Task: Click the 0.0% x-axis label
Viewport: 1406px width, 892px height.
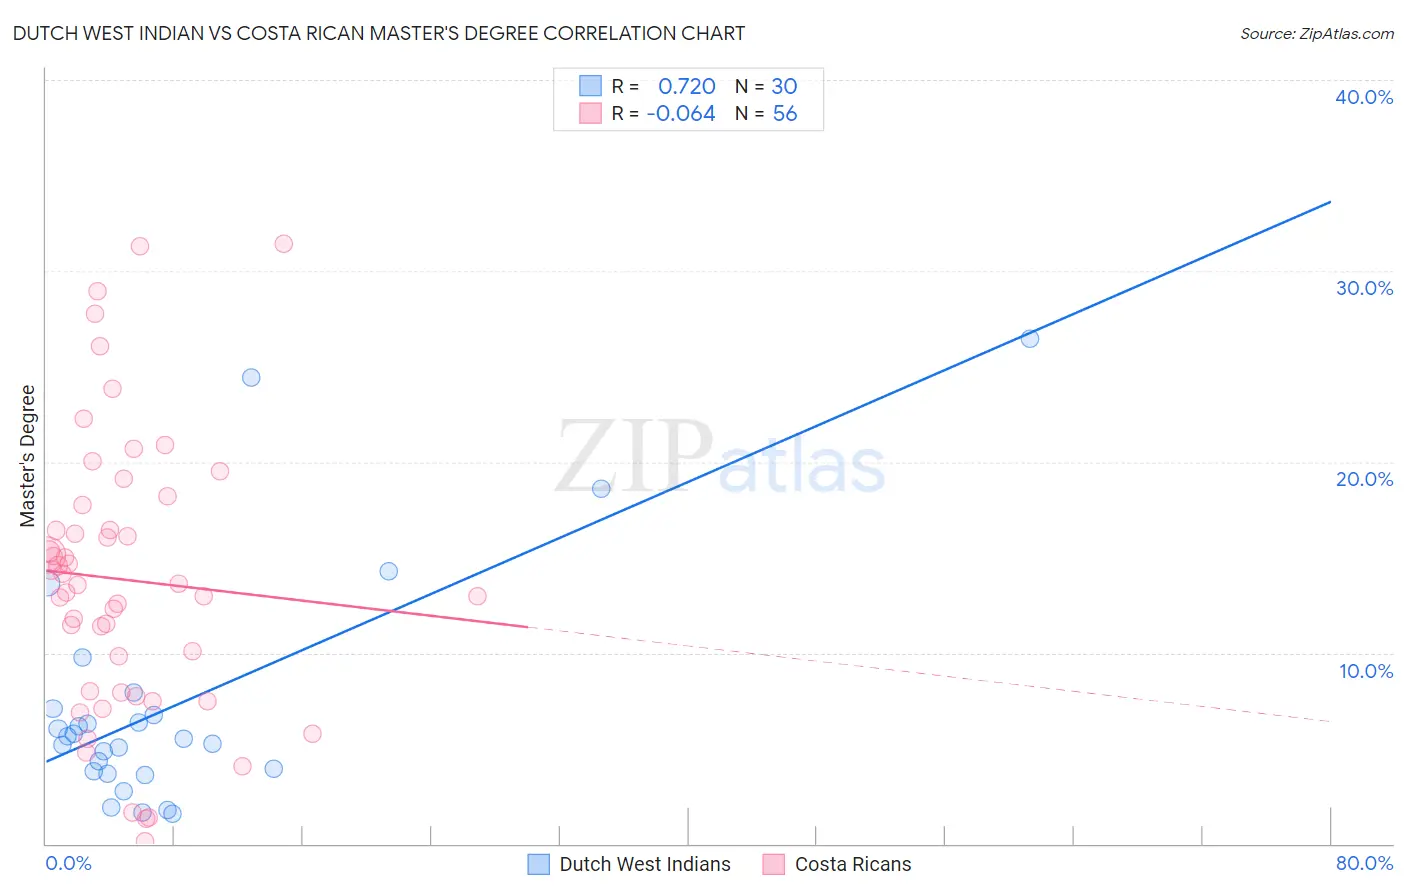Action: (x=68, y=863)
